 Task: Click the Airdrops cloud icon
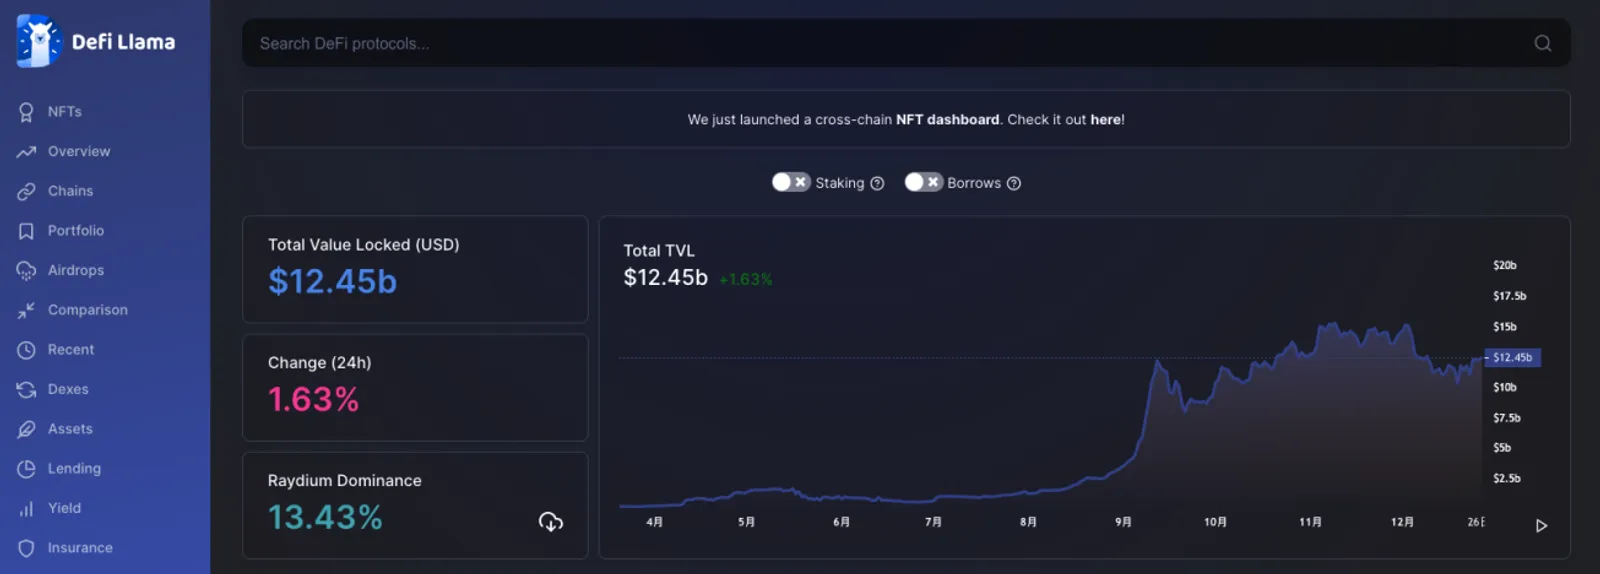tap(26, 271)
